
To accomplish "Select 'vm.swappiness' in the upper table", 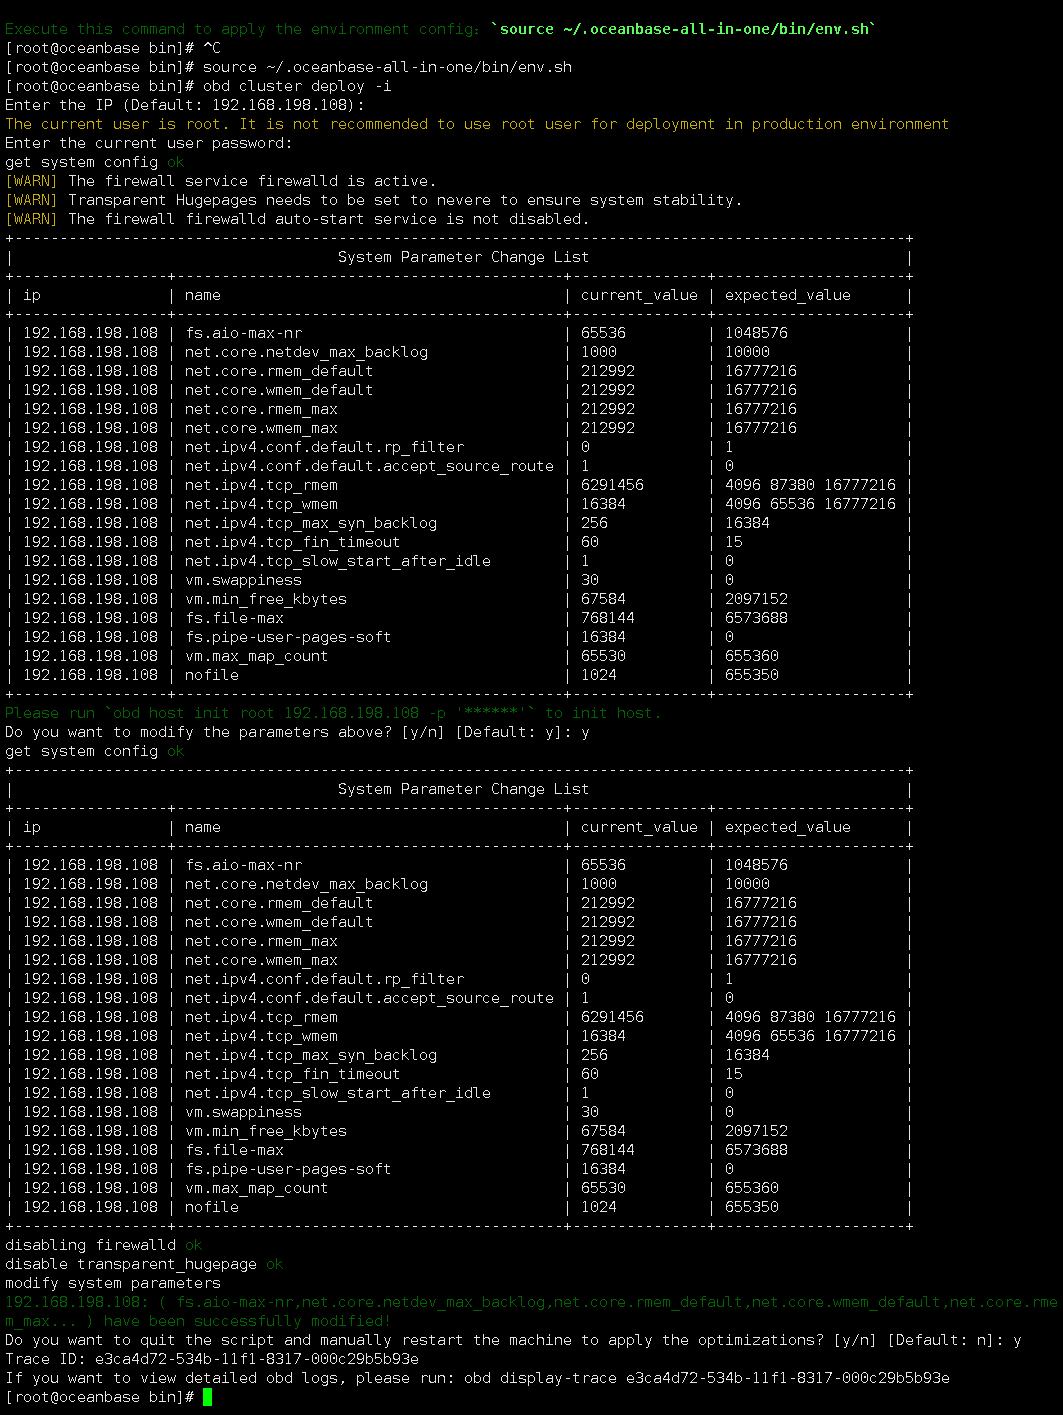I will (243, 580).
